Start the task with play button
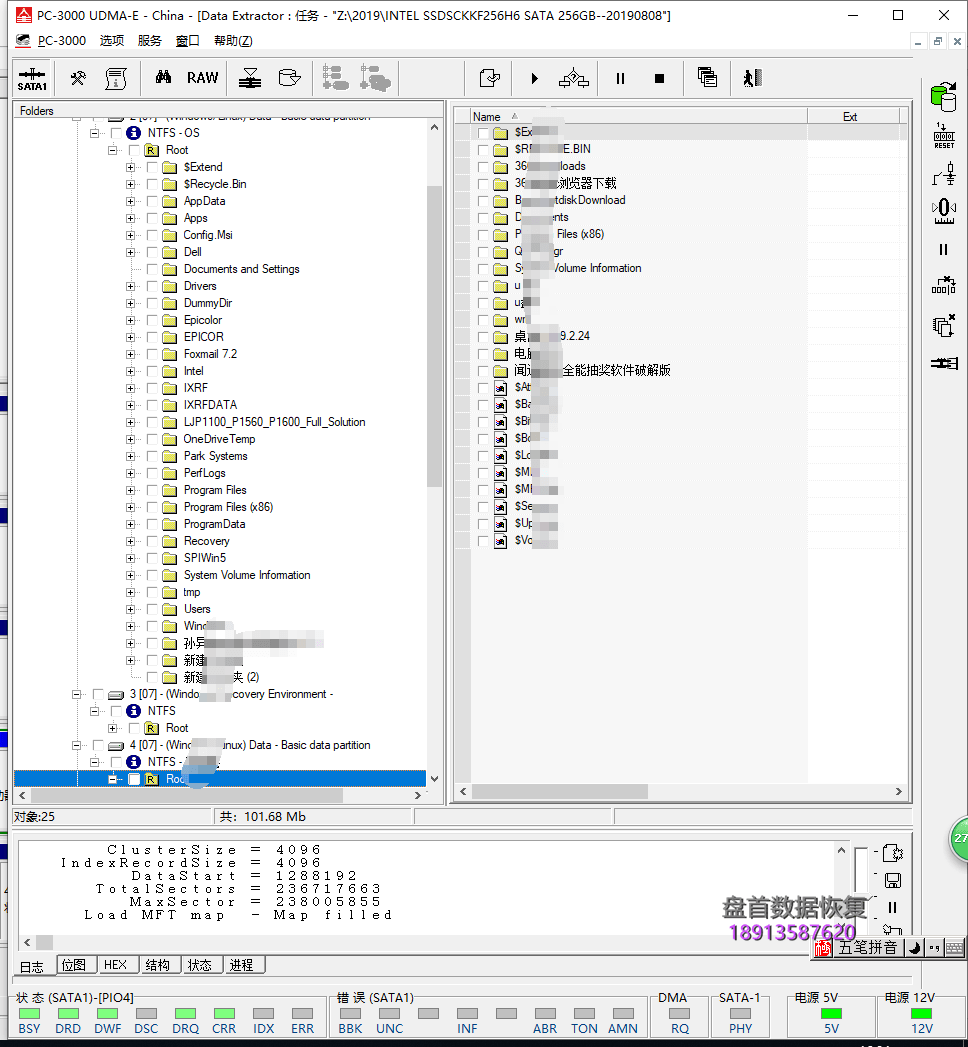This screenshot has width=968, height=1047. click(x=534, y=79)
